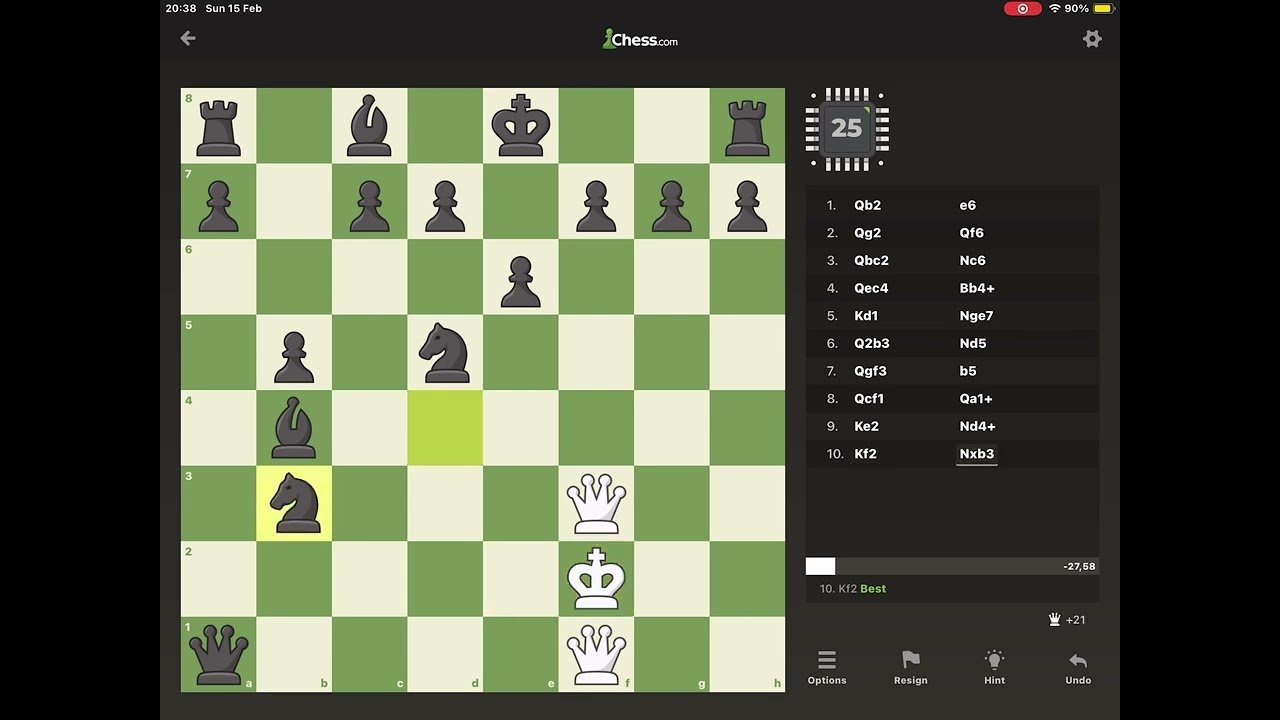
Task: Select the black rook on a8
Action: pos(218,127)
